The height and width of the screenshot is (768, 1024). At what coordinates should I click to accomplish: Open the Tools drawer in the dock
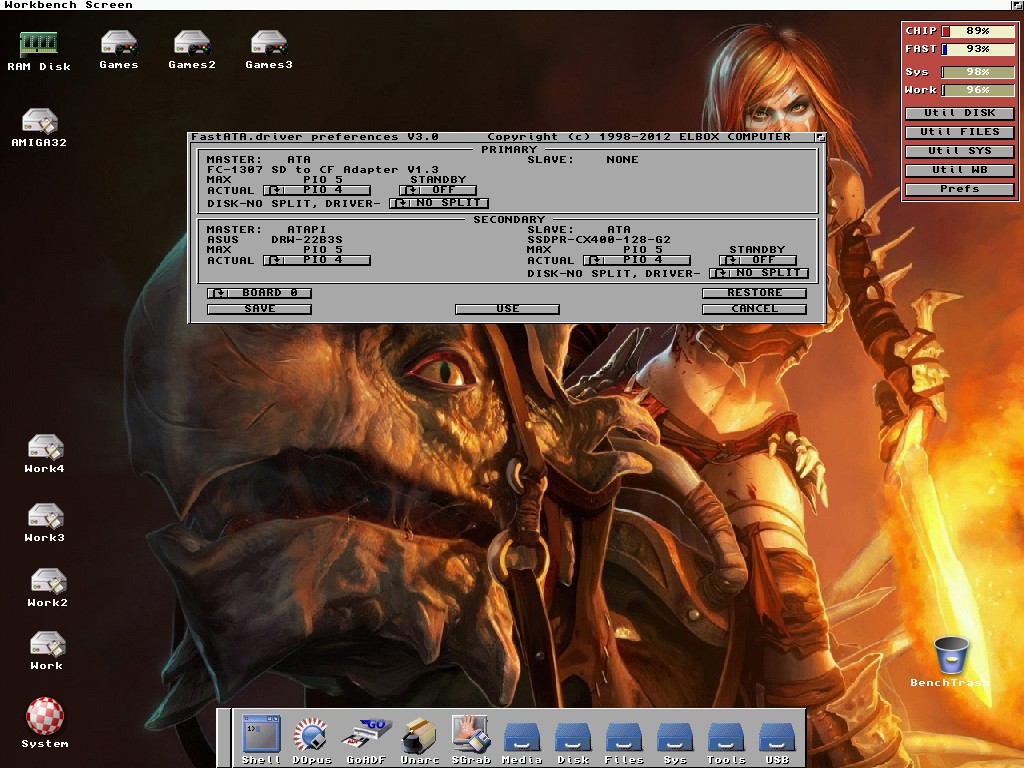[726, 742]
